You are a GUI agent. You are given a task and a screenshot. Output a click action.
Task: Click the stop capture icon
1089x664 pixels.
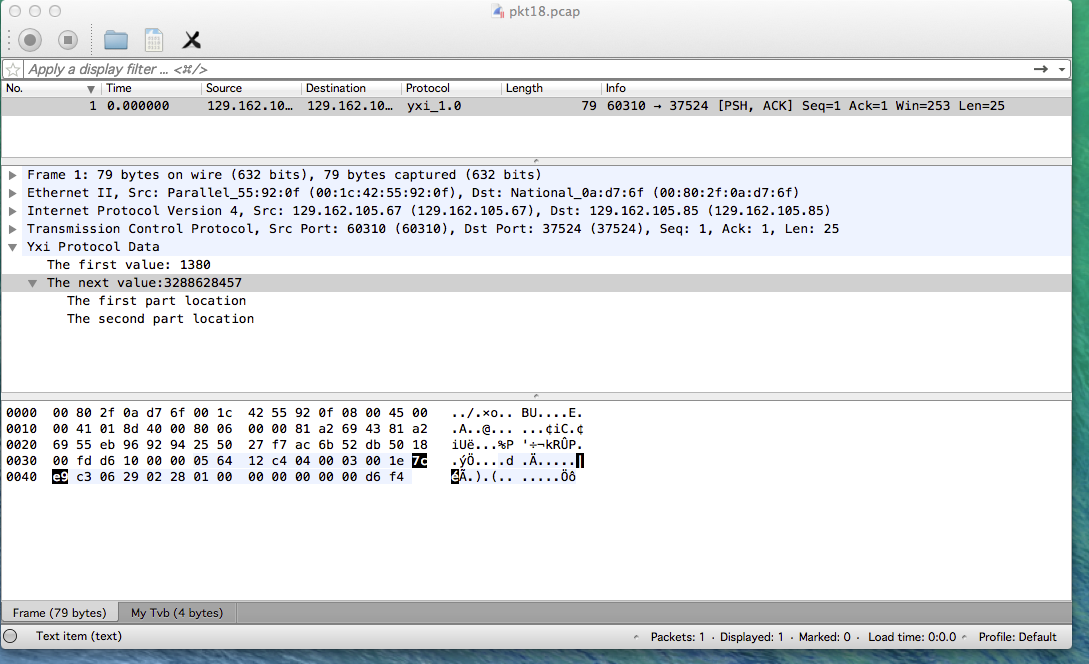[67, 40]
